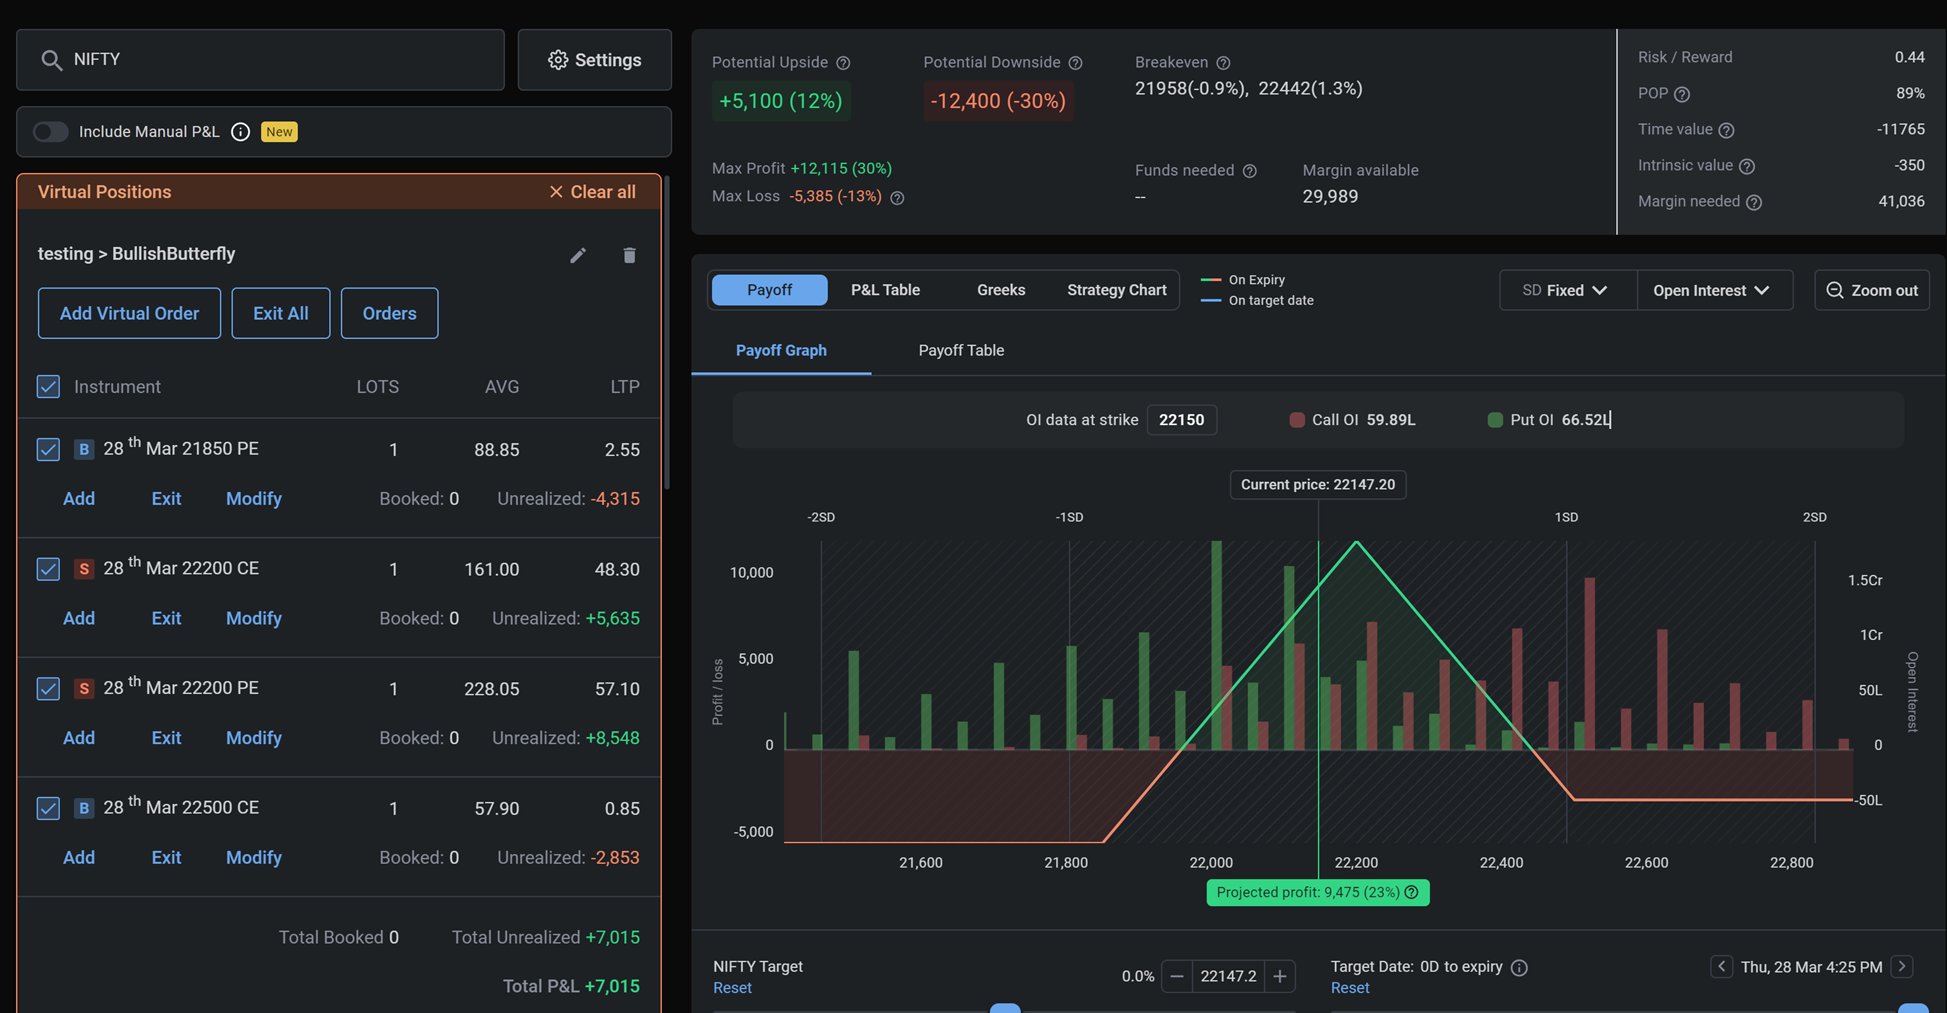Viewport: 1947px width, 1013px height.
Task: Click the next target date arrow
Action: point(1902,966)
